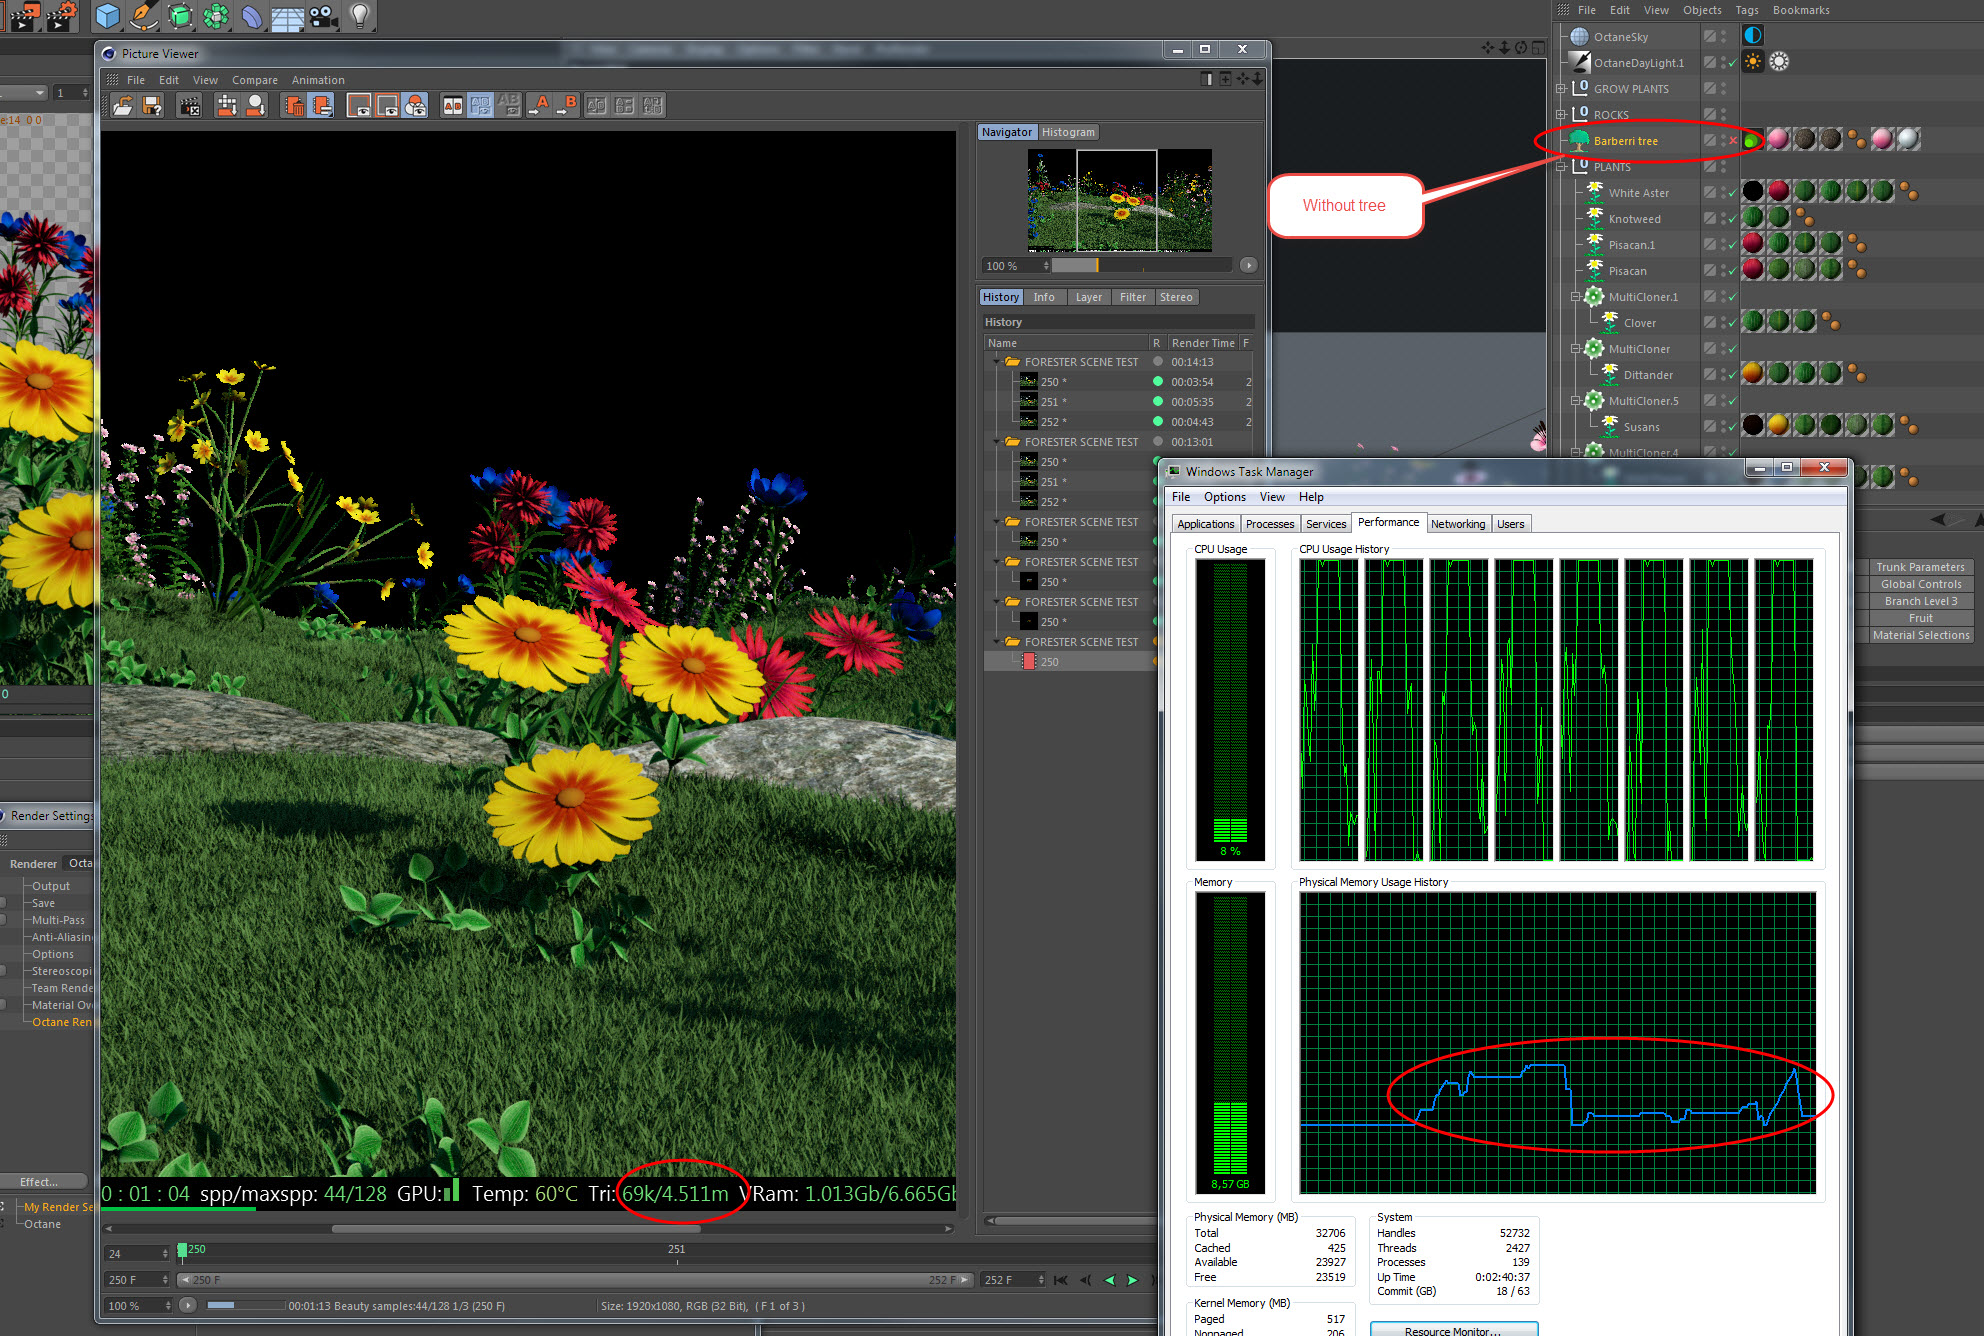Enable the Barberri tree red X toggle
This screenshot has height=1336, width=1984.
point(1733,141)
